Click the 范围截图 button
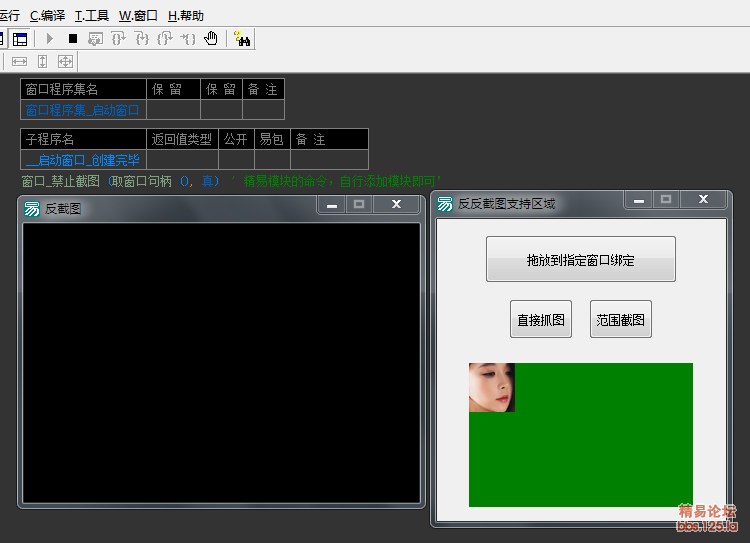Screen dimensions: 750x543 coord(620,319)
